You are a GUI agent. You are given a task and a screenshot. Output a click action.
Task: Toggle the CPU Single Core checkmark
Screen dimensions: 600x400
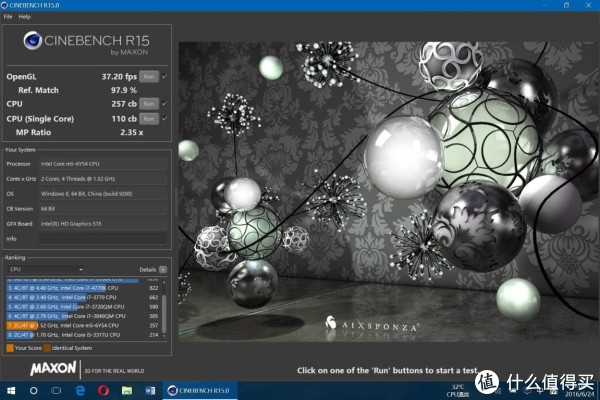(165, 119)
